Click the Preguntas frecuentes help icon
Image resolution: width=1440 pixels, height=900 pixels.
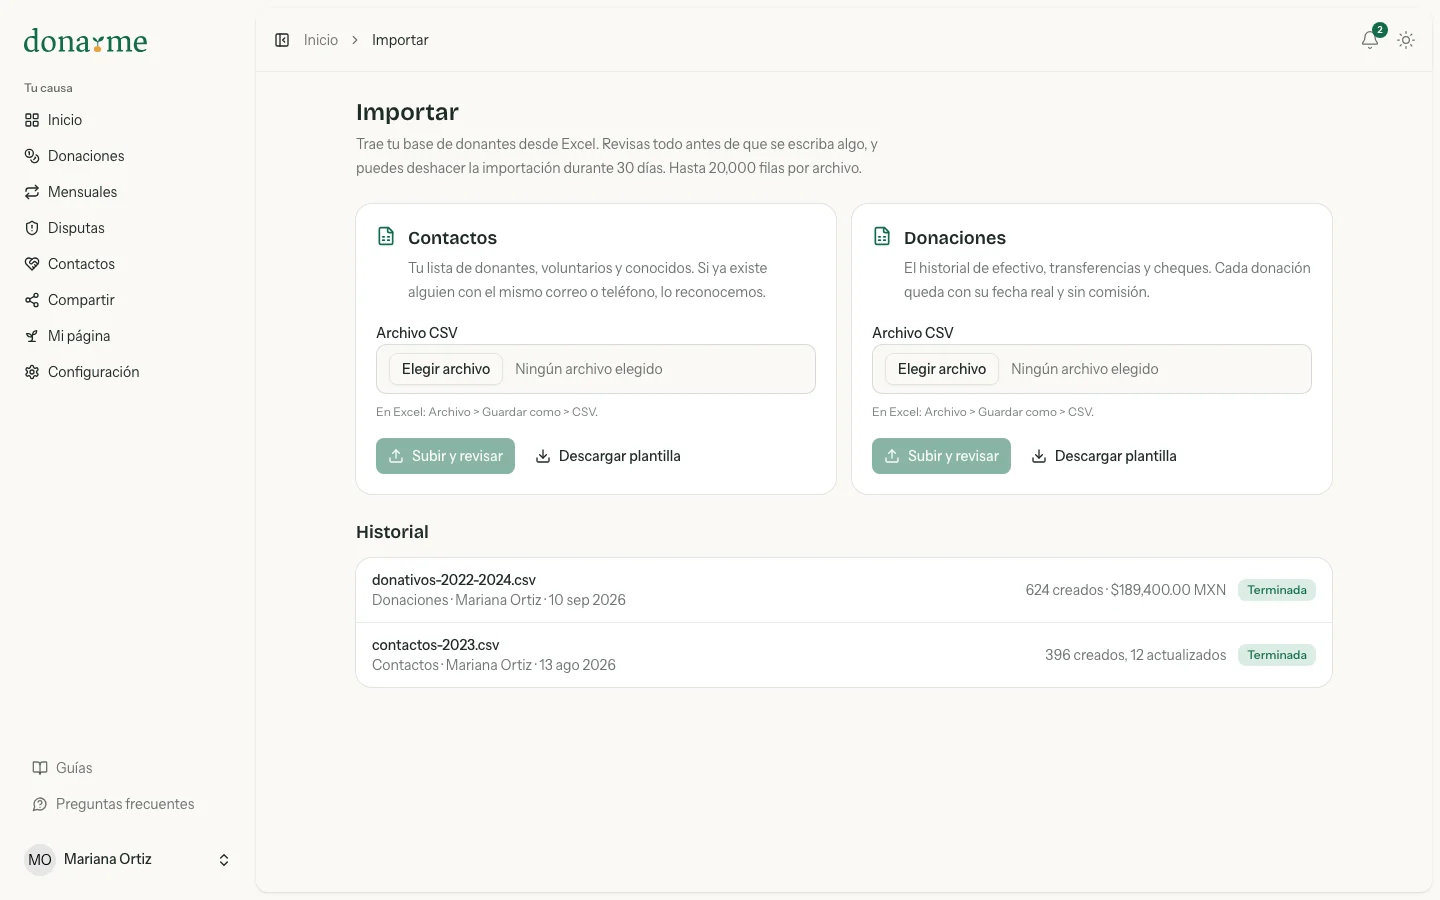pos(40,804)
